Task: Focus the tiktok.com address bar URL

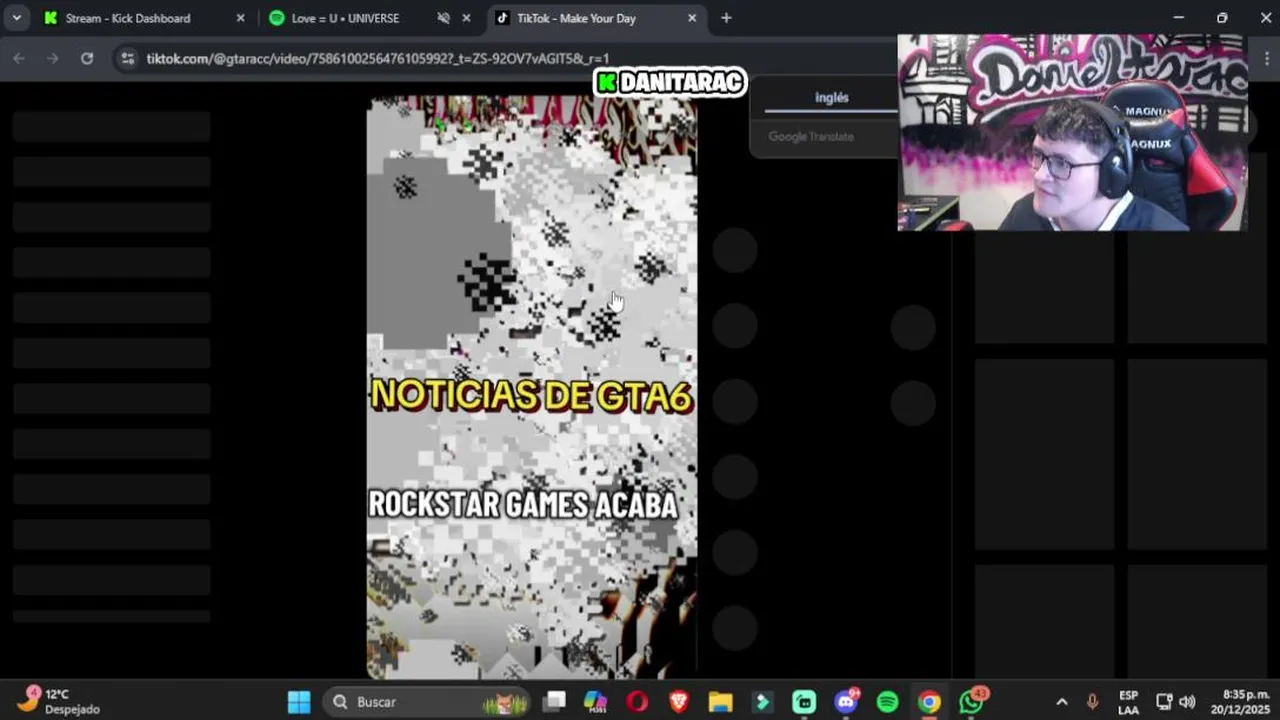Action: coord(378,59)
